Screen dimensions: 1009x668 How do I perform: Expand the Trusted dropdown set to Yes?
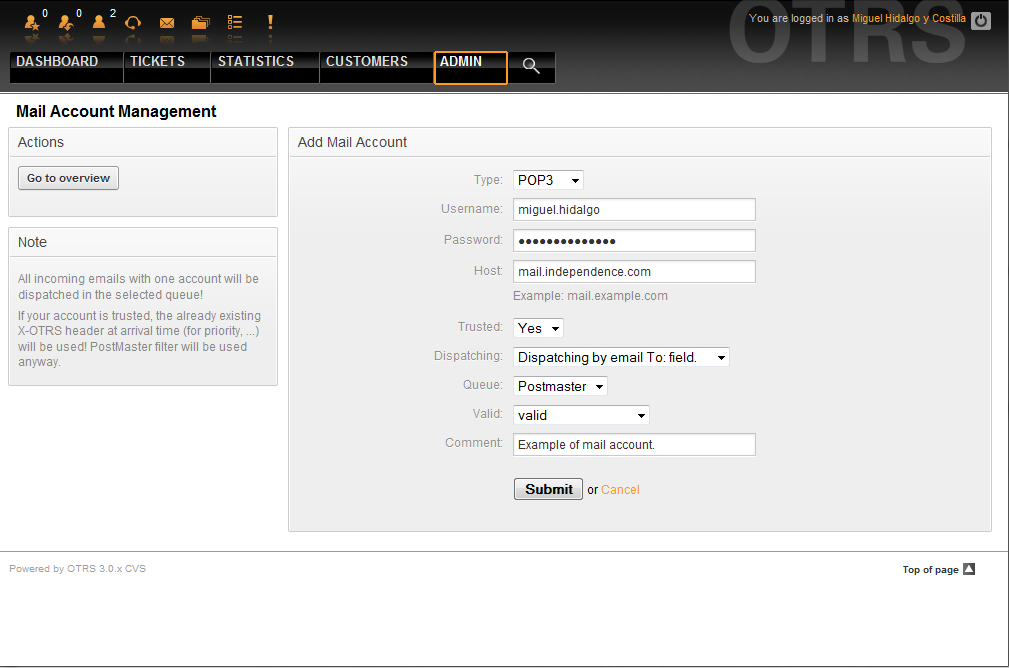[539, 328]
